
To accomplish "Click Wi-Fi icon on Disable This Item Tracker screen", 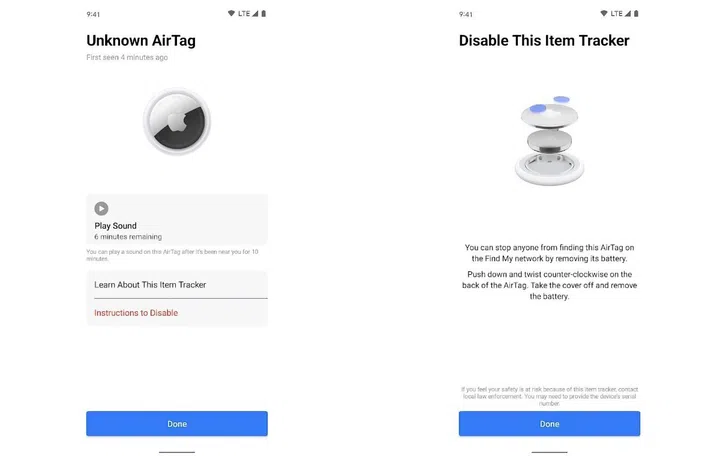I will point(603,14).
